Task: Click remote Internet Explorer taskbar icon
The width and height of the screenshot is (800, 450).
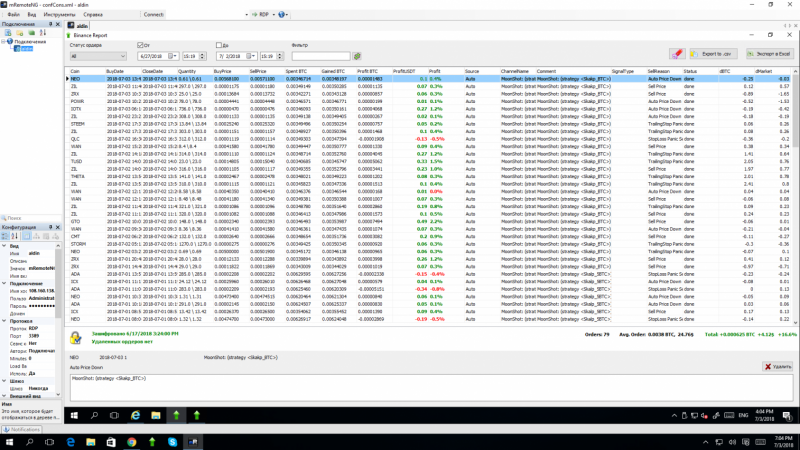Action: point(135,415)
